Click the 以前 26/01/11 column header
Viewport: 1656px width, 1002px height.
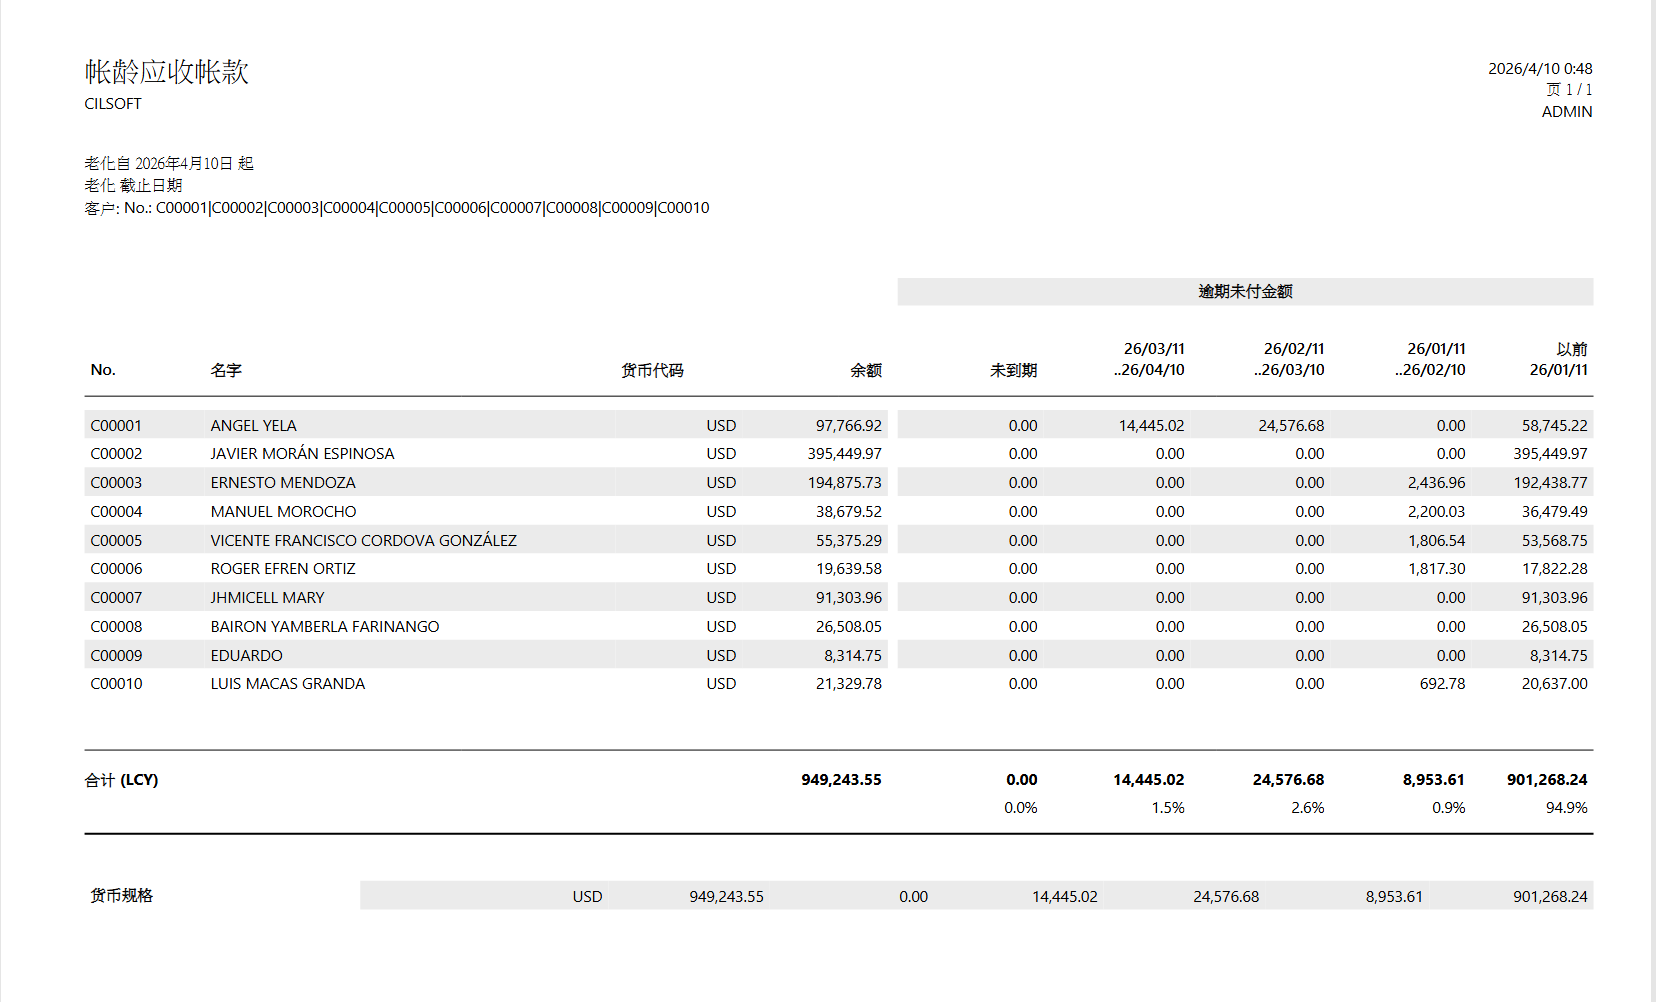click(x=1559, y=360)
